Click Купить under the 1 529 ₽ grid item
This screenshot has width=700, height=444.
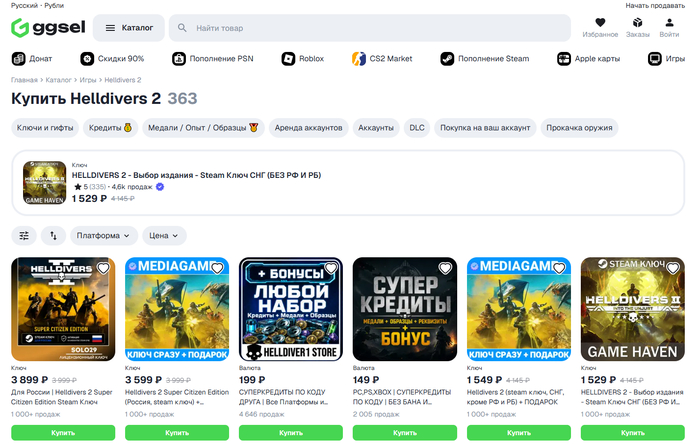[x=633, y=433]
